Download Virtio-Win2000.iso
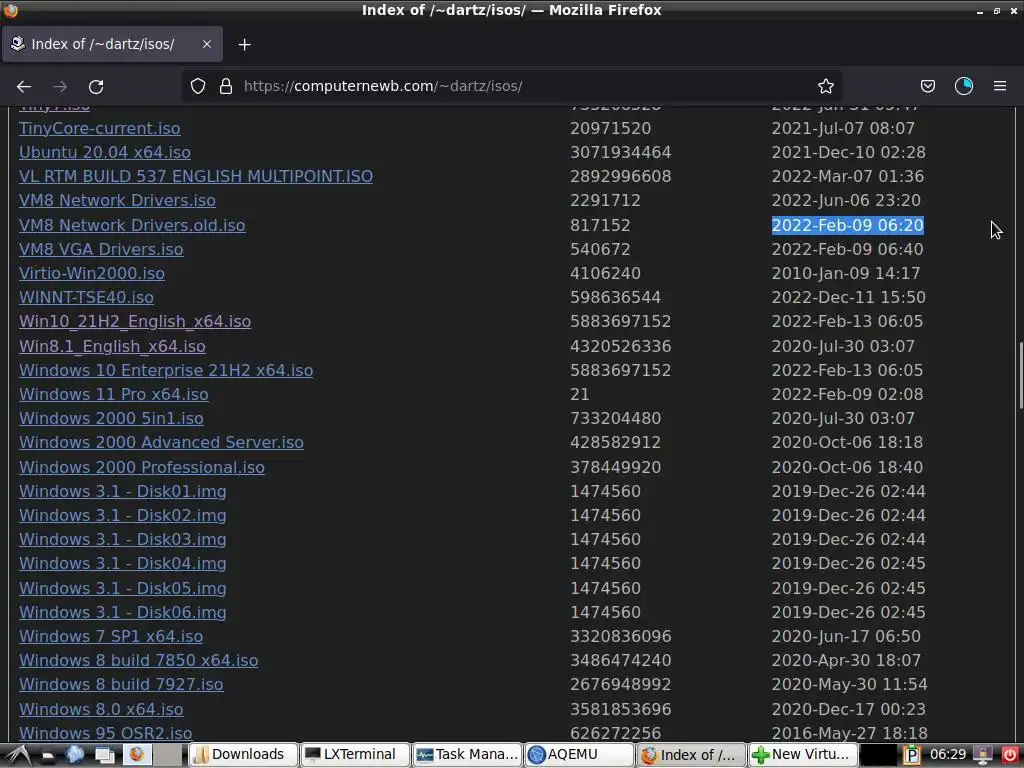Image resolution: width=1024 pixels, height=768 pixels. (x=91, y=273)
